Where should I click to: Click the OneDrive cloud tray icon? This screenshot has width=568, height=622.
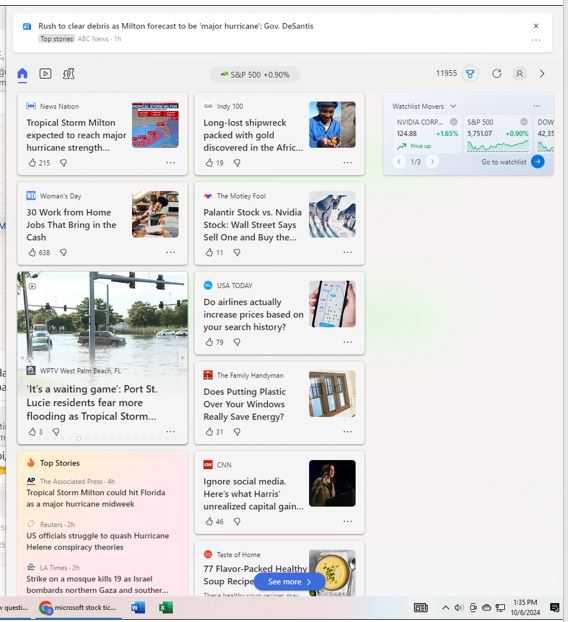487,608
